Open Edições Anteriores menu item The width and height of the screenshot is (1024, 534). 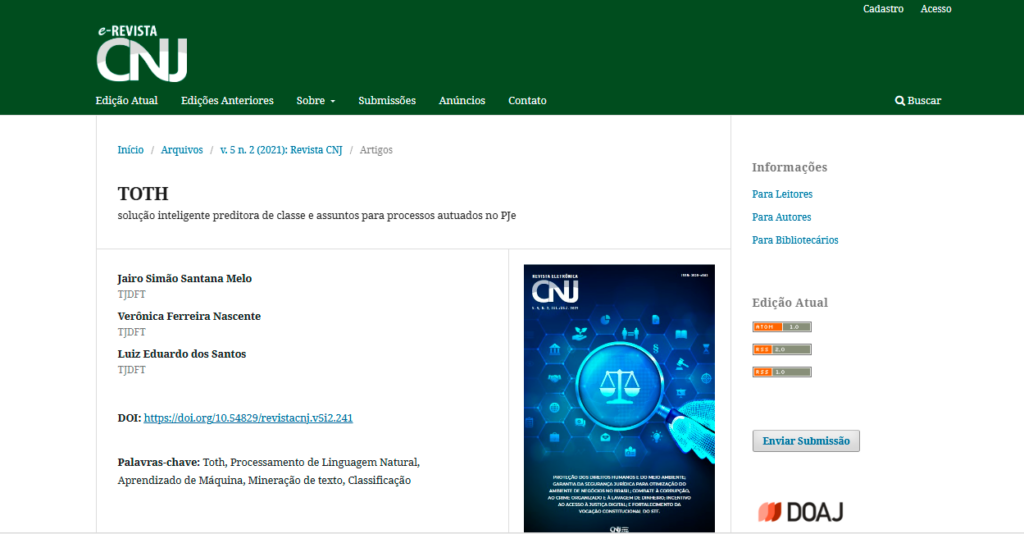(x=227, y=101)
